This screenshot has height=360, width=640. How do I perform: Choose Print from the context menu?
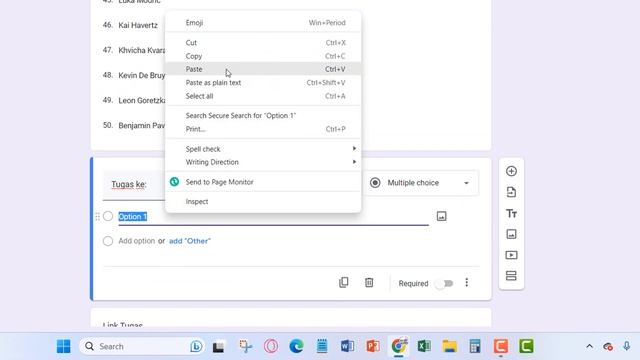coord(263,129)
